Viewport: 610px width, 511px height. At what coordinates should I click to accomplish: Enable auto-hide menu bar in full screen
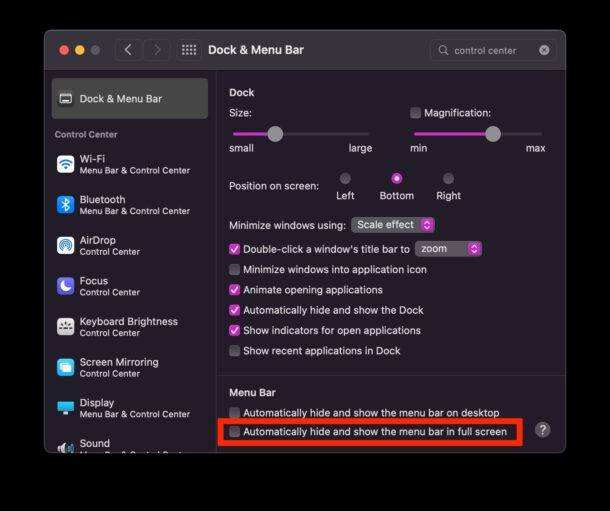[x=234, y=432]
